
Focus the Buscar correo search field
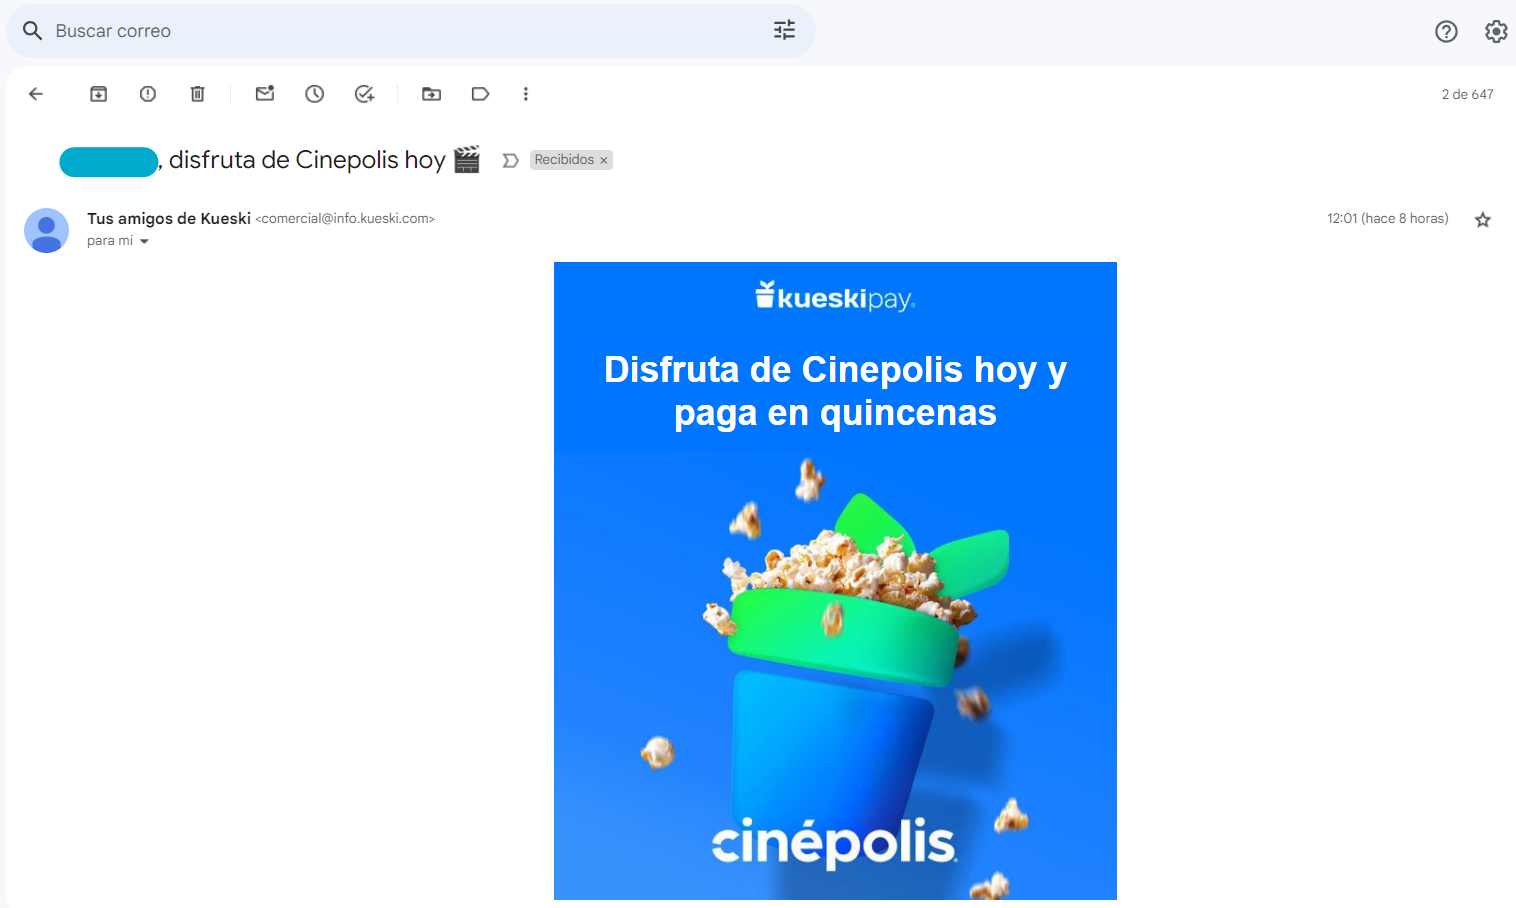pyautogui.click(x=410, y=31)
